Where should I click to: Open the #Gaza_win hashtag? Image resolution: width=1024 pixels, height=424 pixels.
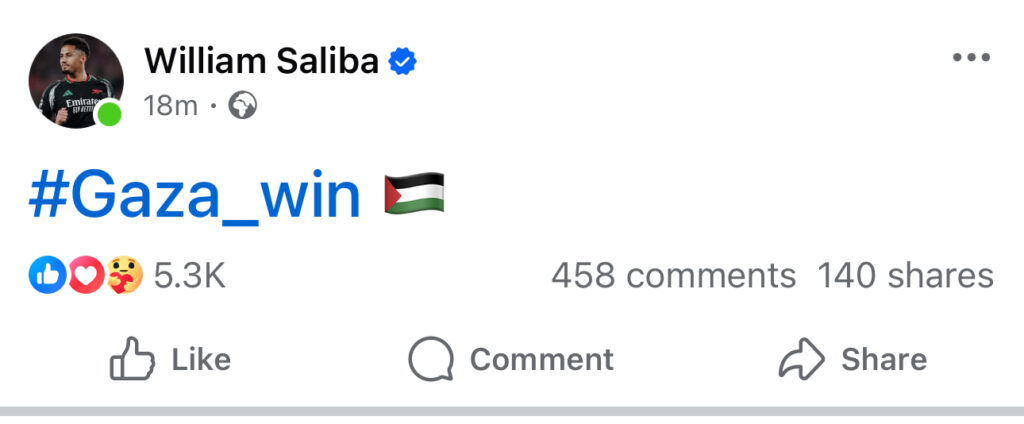click(x=194, y=197)
